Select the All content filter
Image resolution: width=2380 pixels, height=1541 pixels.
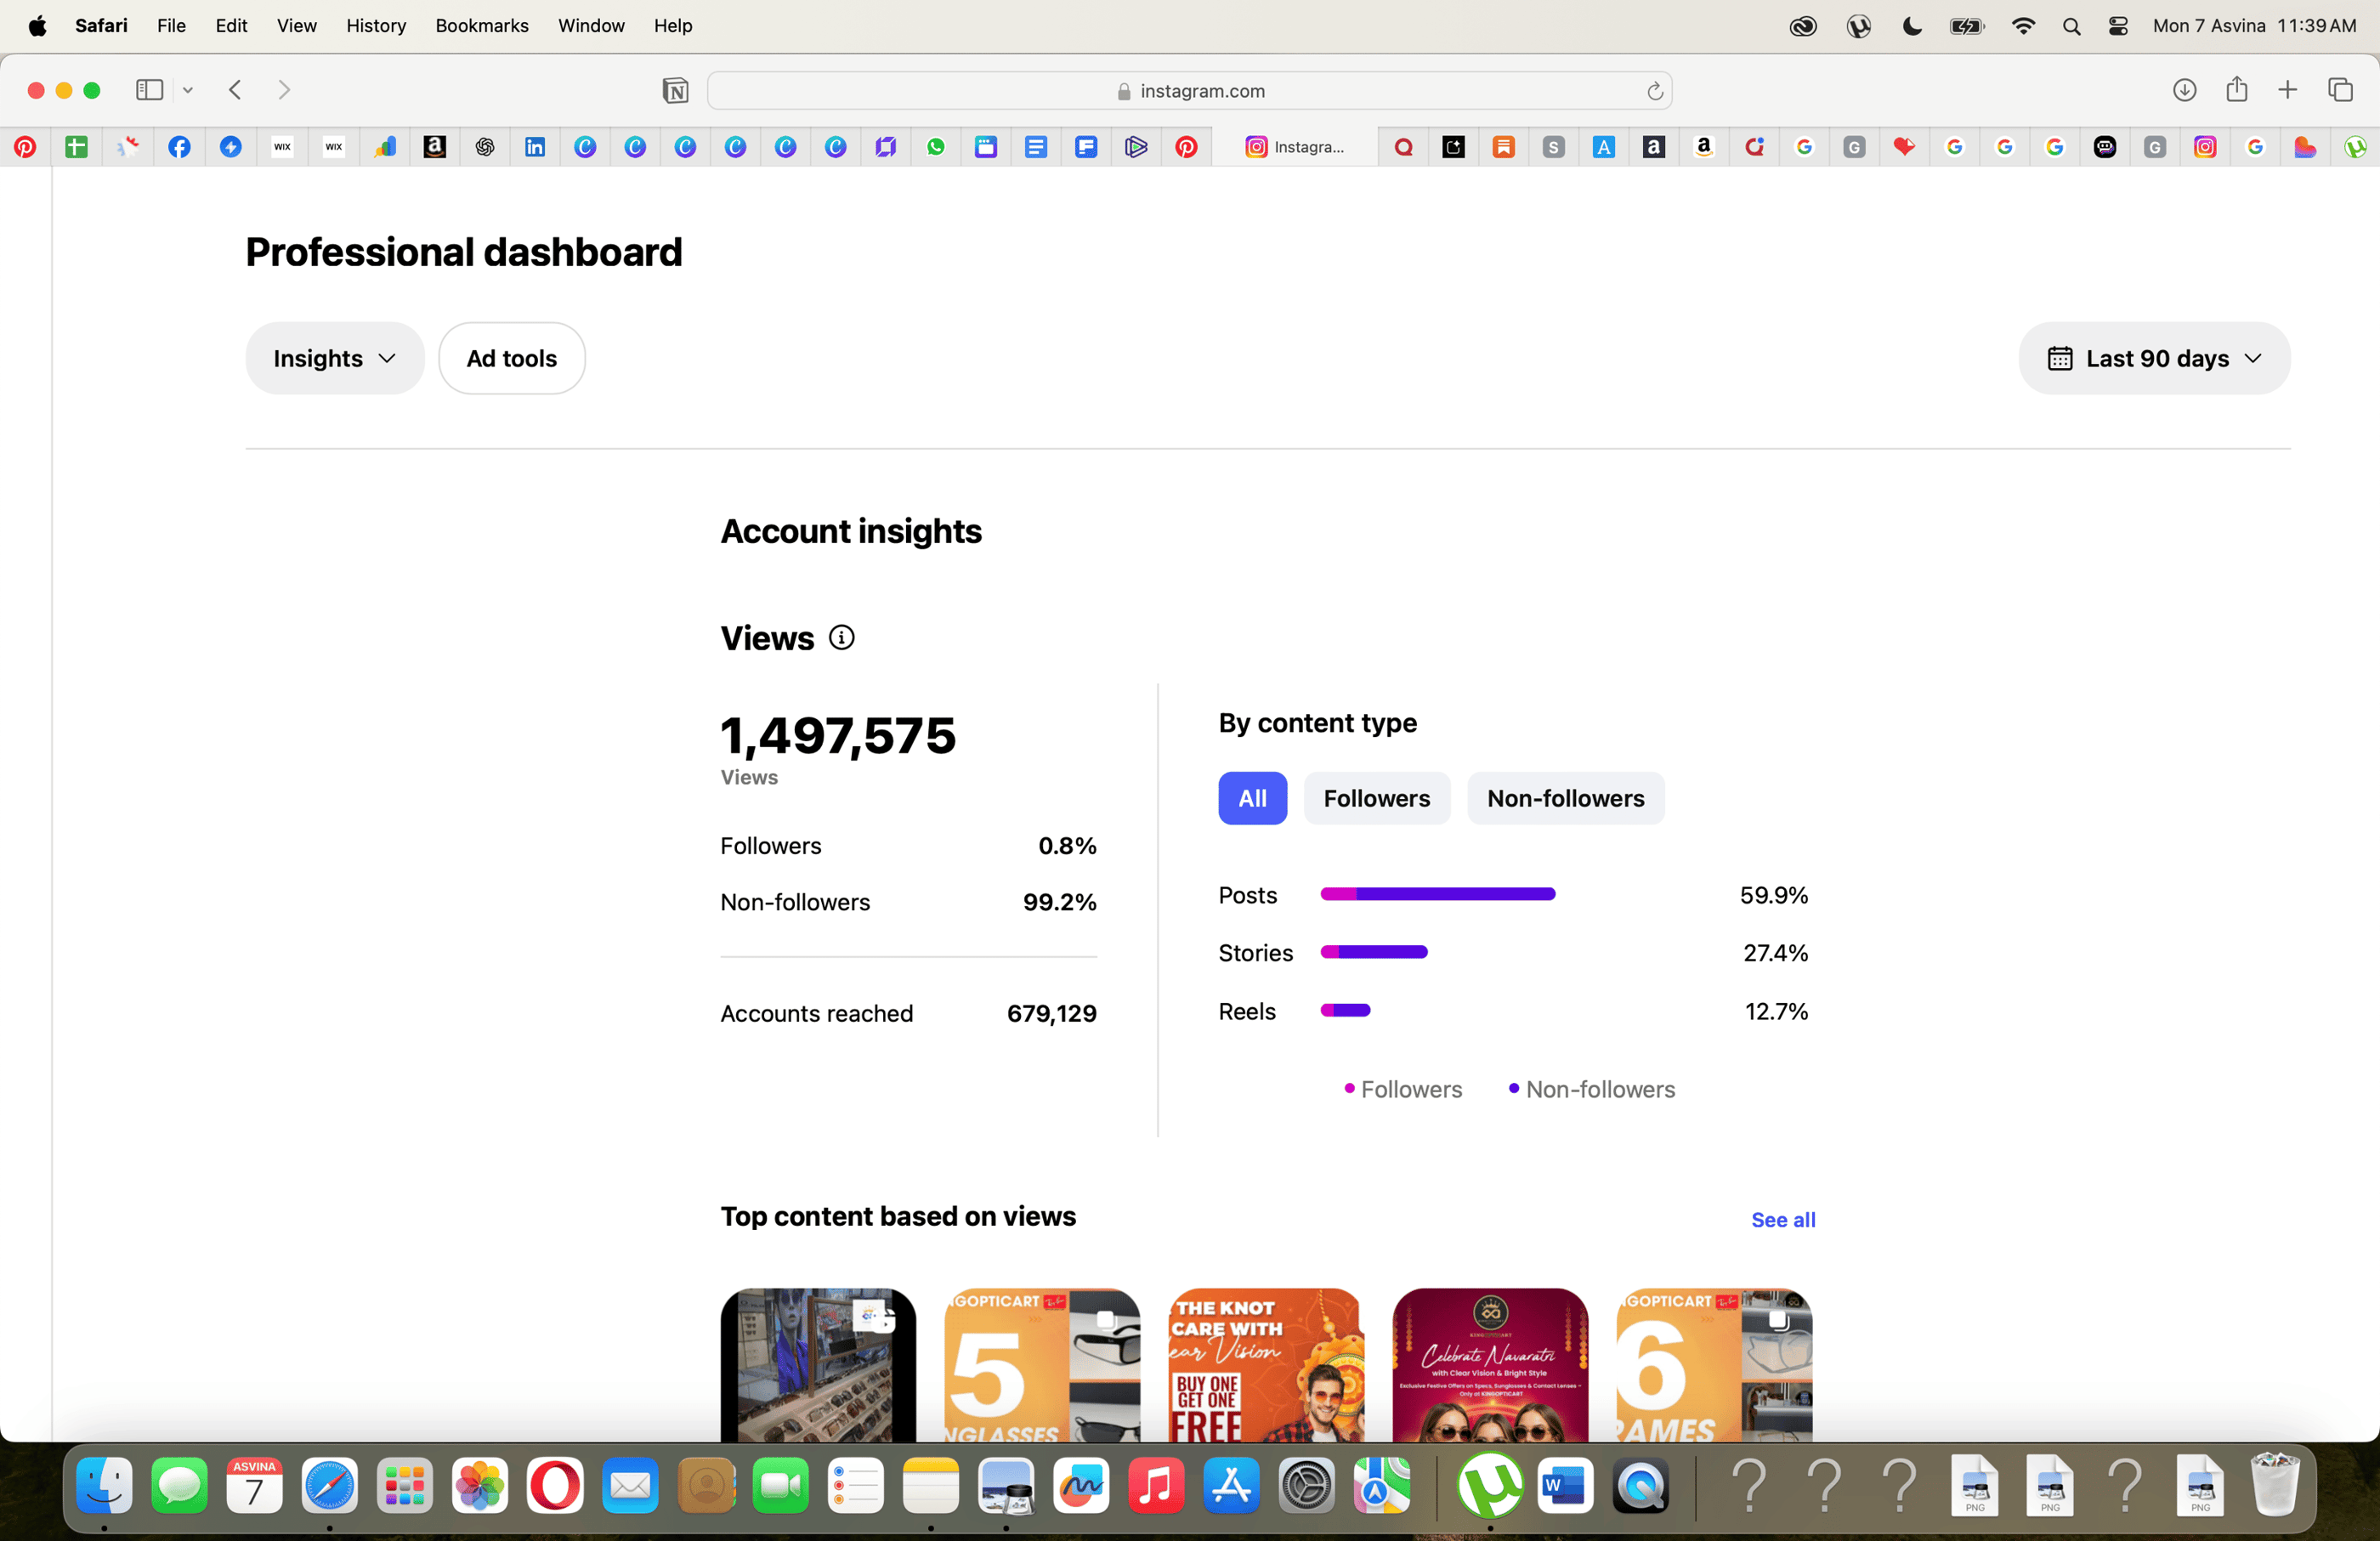point(1252,798)
